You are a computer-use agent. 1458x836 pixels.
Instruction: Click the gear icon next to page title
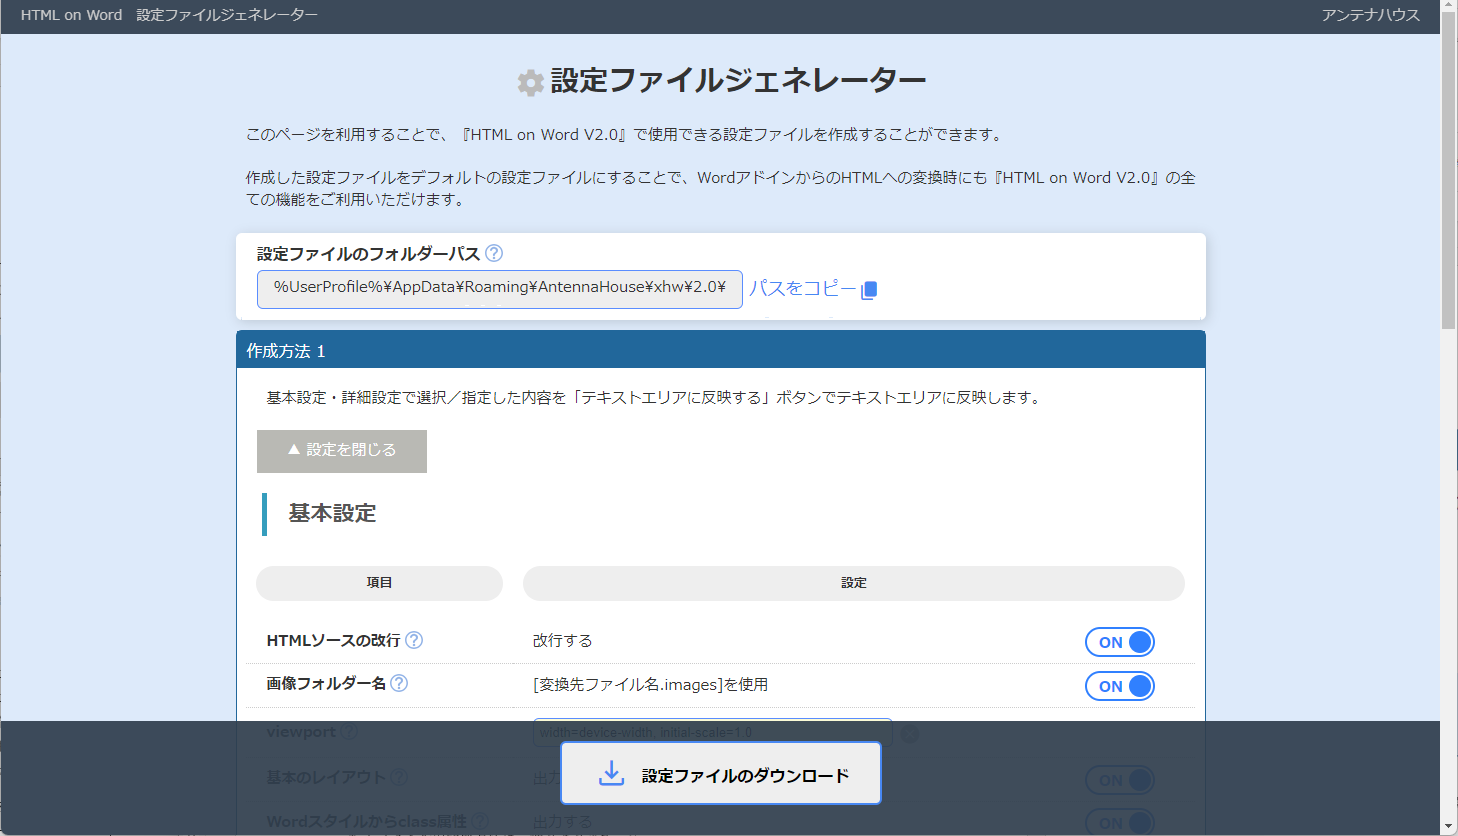coord(531,83)
